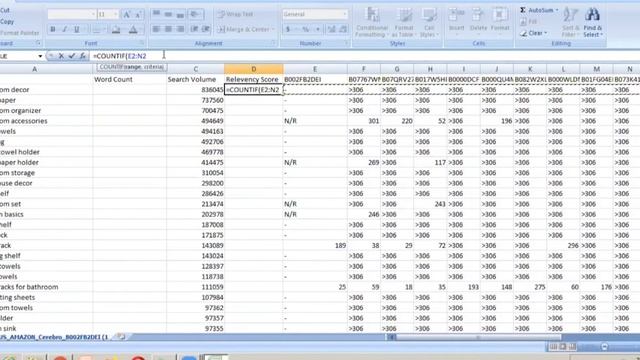Select Middle Align icon

coord(168,14)
